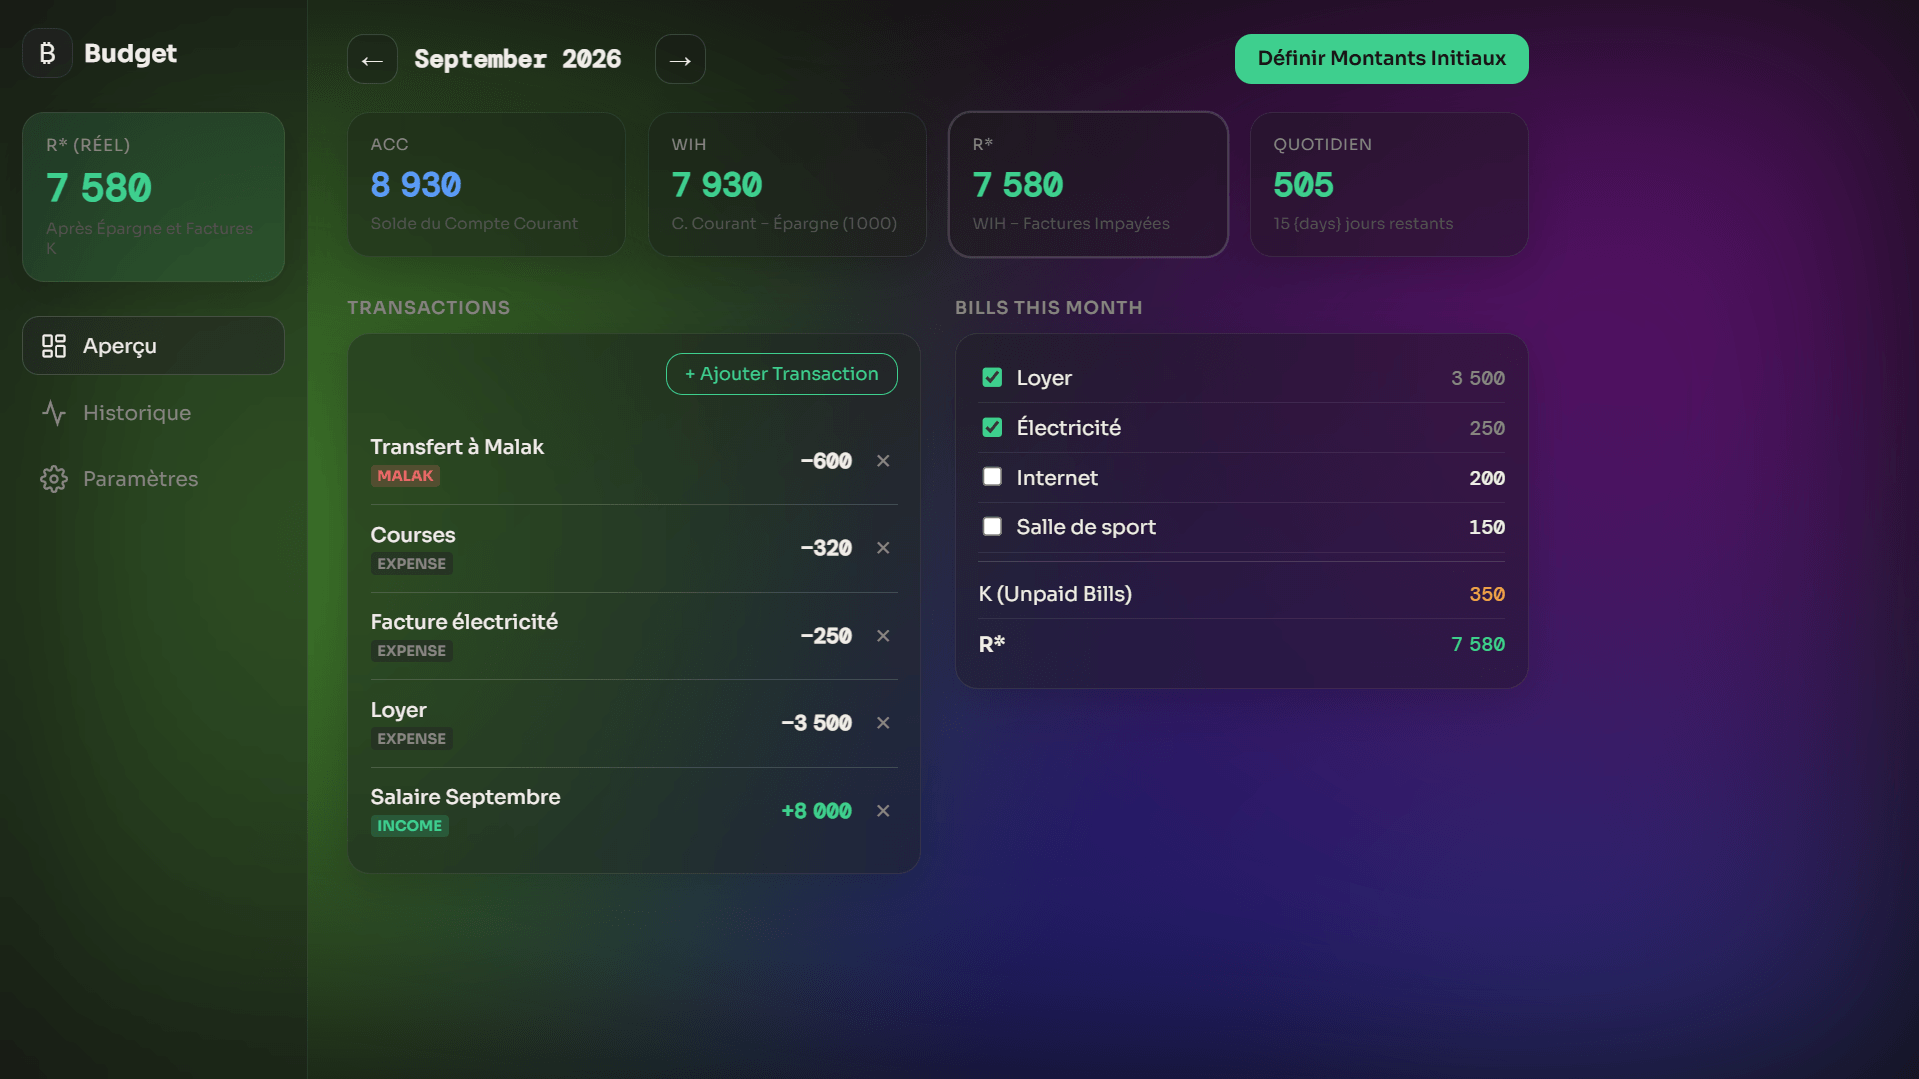Go to the next month arrow

coord(680,60)
